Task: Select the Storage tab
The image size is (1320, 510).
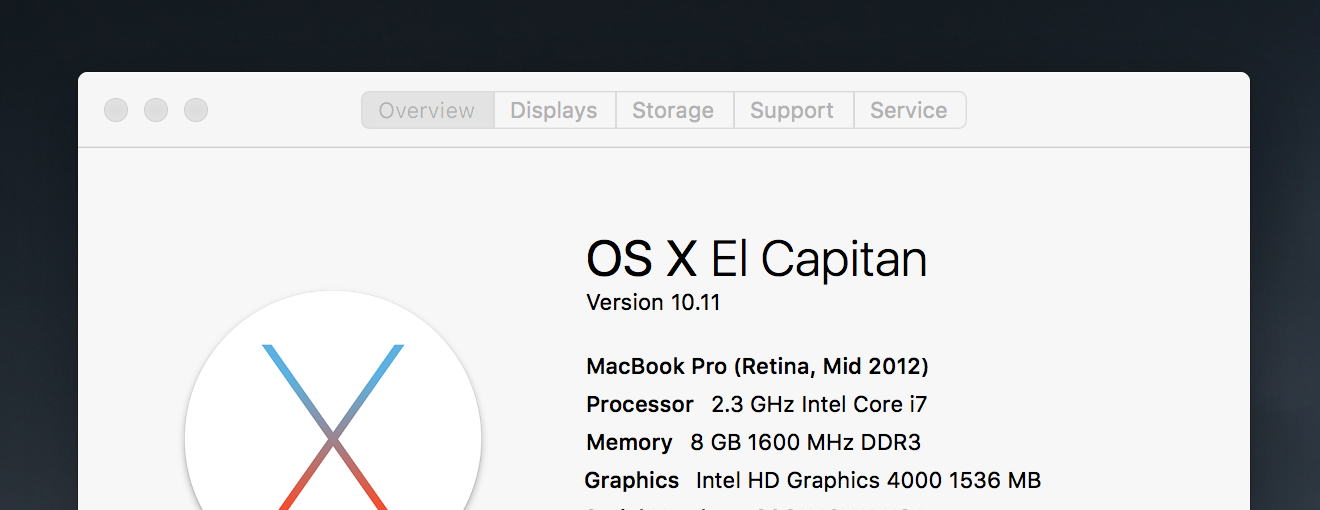Action: 673,110
